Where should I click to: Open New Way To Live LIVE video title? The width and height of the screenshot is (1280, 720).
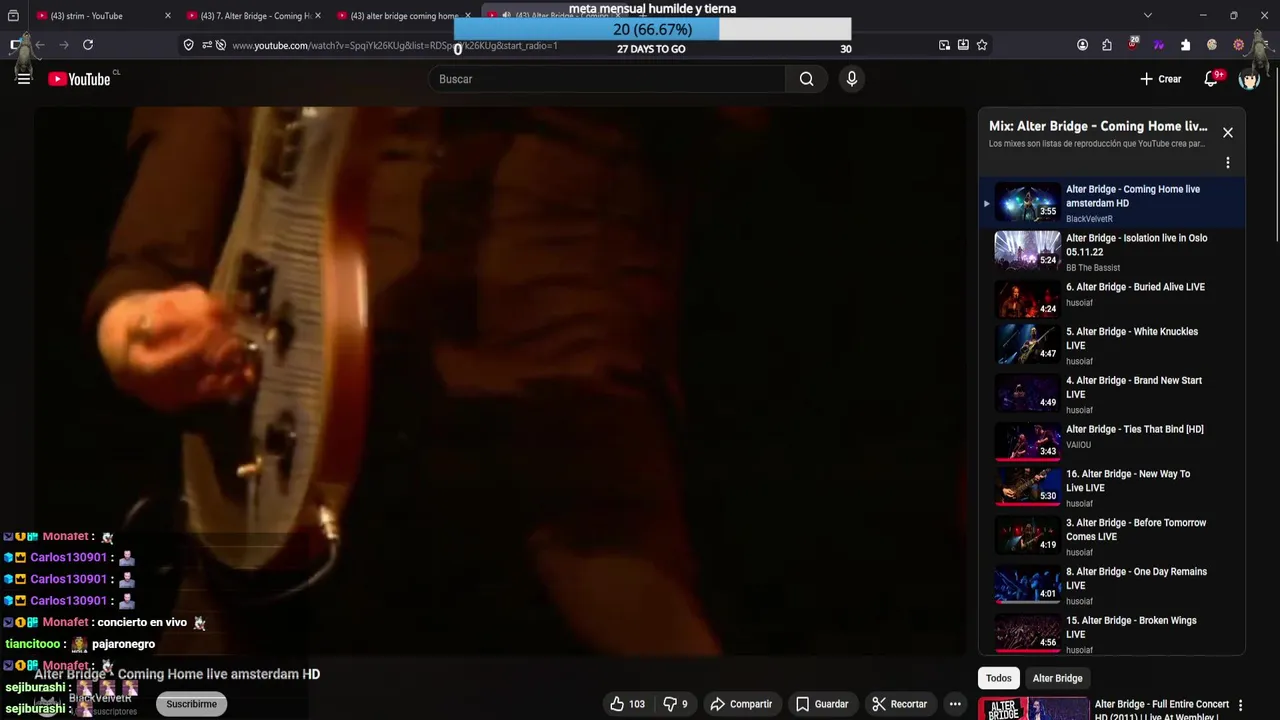(x=1127, y=481)
